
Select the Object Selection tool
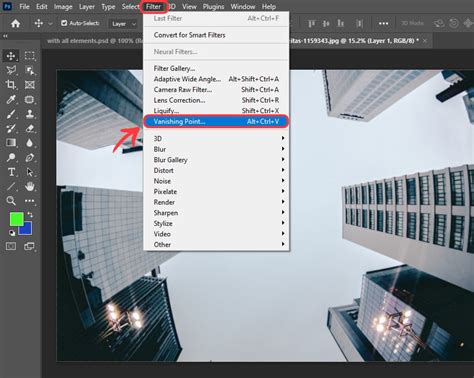click(30, 70)
